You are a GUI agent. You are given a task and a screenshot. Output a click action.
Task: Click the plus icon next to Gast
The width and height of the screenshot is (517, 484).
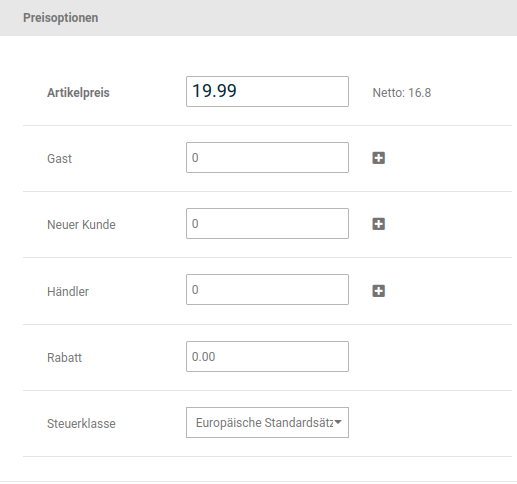point(378,158)
